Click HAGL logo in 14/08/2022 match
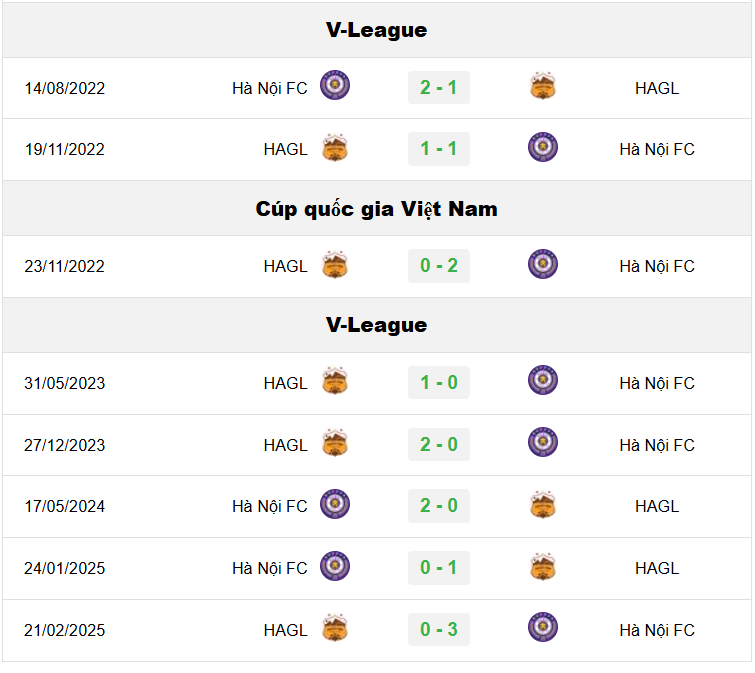 (x=543, y=86)
